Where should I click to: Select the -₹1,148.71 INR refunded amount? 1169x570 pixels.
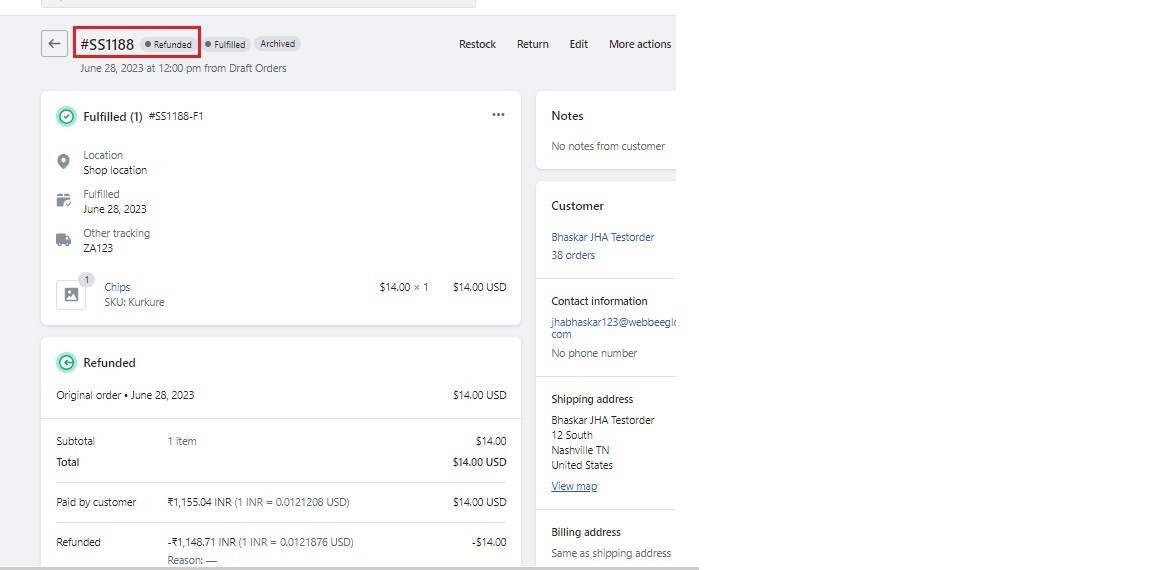pos(201,542)
